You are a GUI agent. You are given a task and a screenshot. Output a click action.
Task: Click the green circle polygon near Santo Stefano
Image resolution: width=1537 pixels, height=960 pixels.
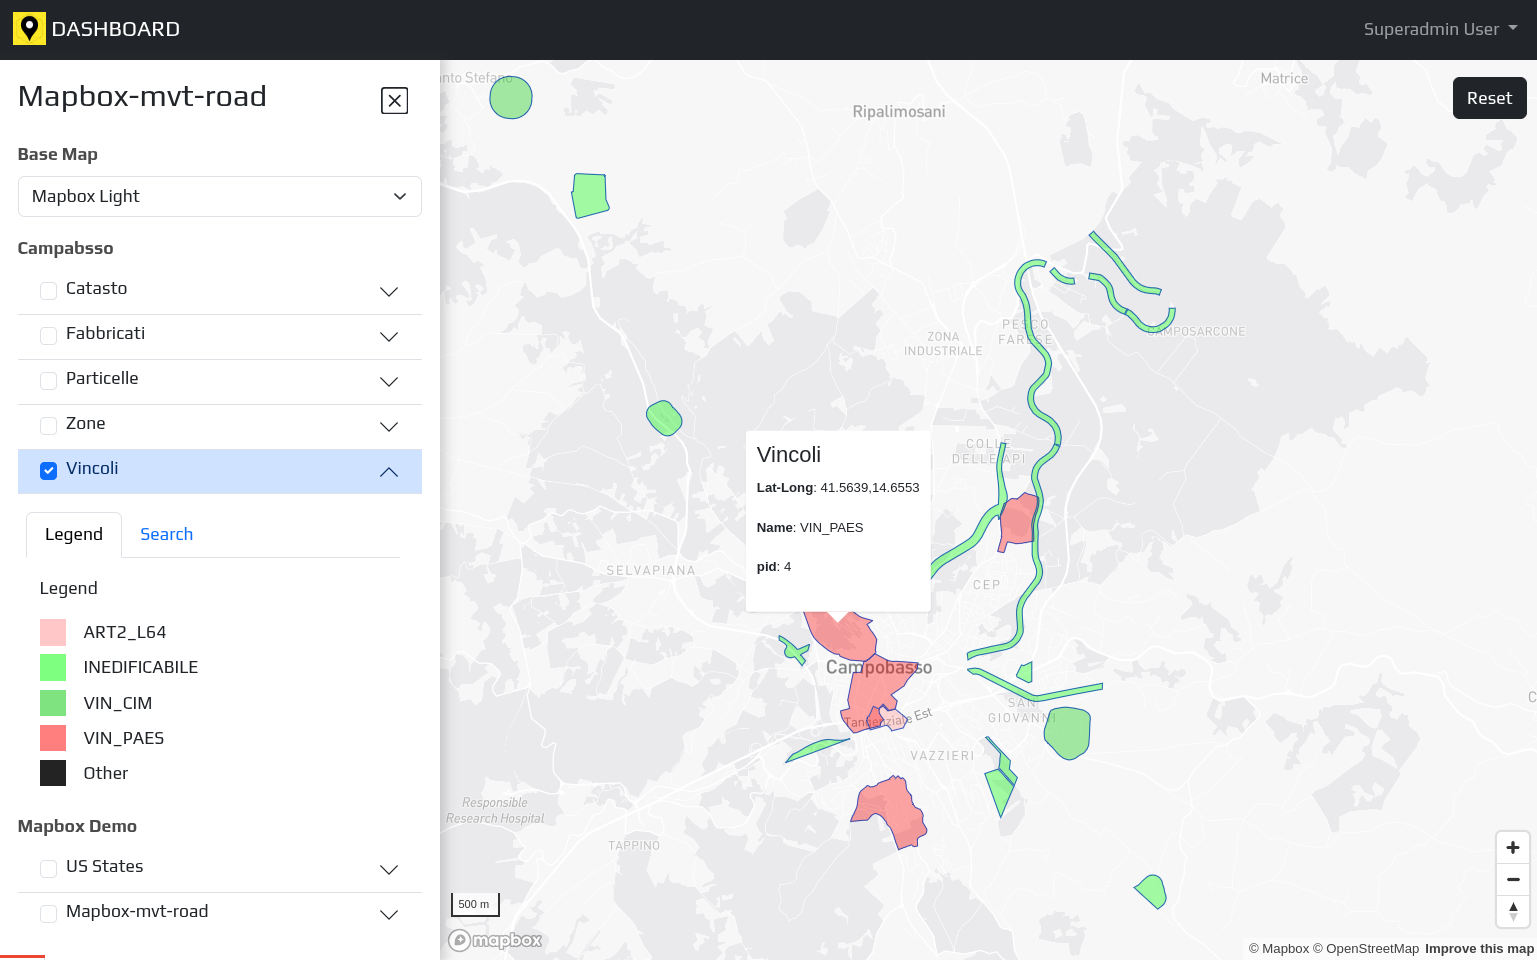pos(511,98)
